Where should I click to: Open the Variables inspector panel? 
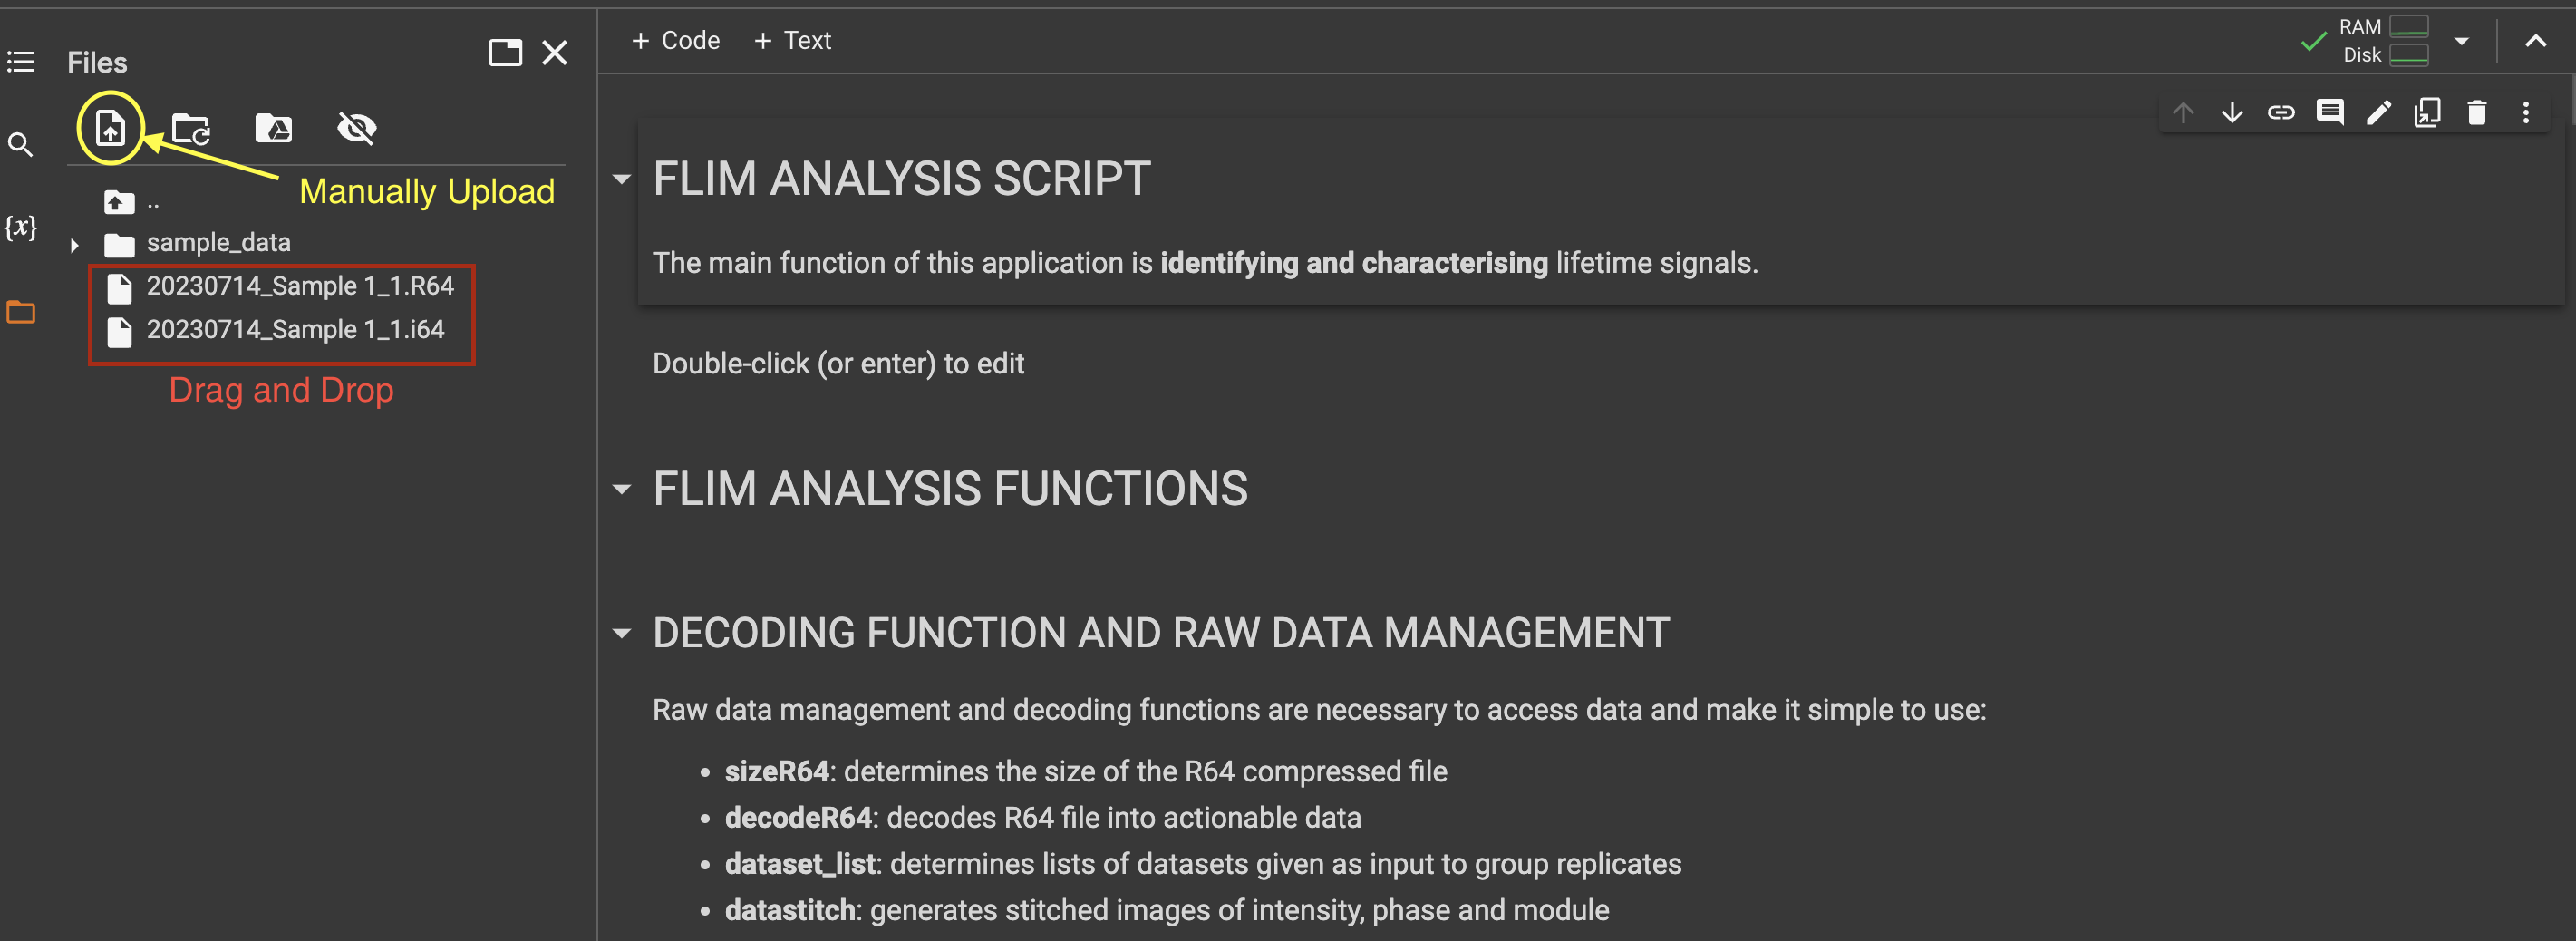click(21, 227)
